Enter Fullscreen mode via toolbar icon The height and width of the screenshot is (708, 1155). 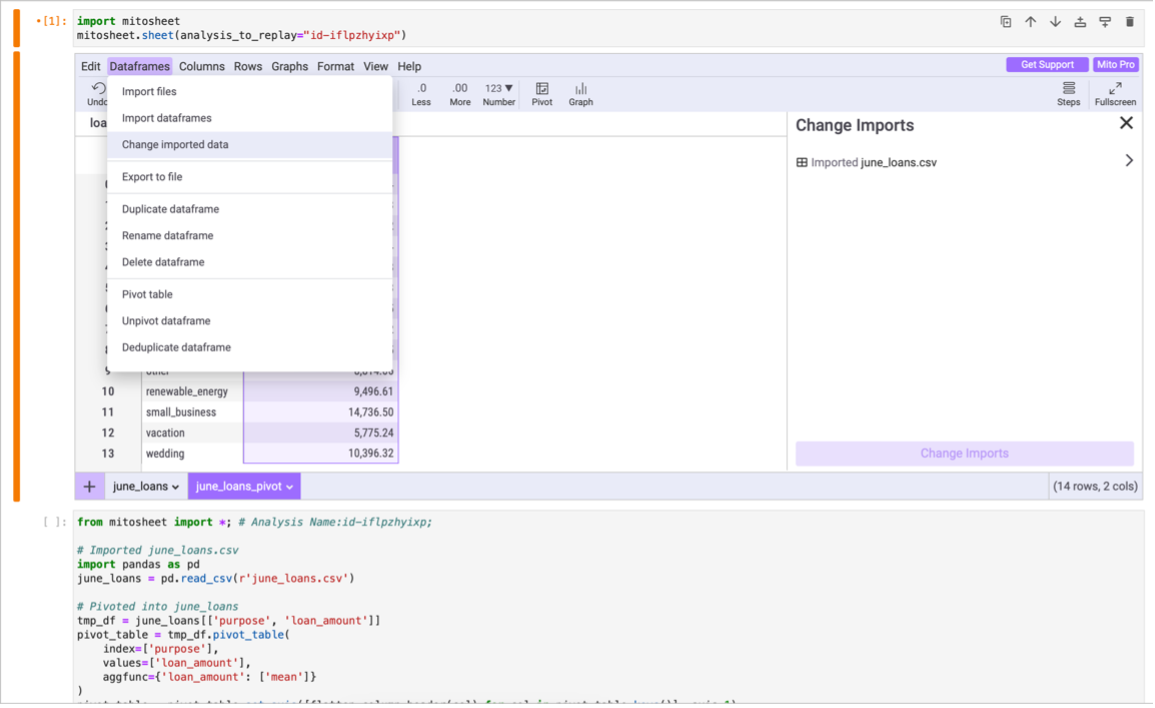point(1115,89)
